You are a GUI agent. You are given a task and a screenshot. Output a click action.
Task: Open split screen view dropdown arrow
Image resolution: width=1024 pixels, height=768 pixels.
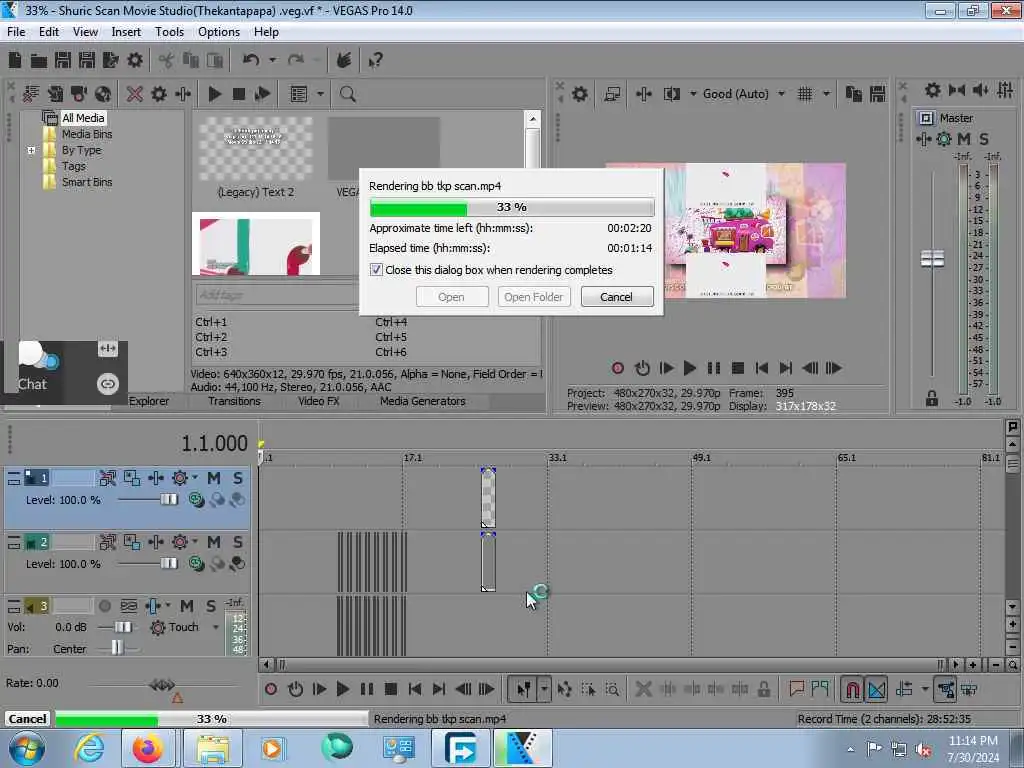click(x=693, y=94)
